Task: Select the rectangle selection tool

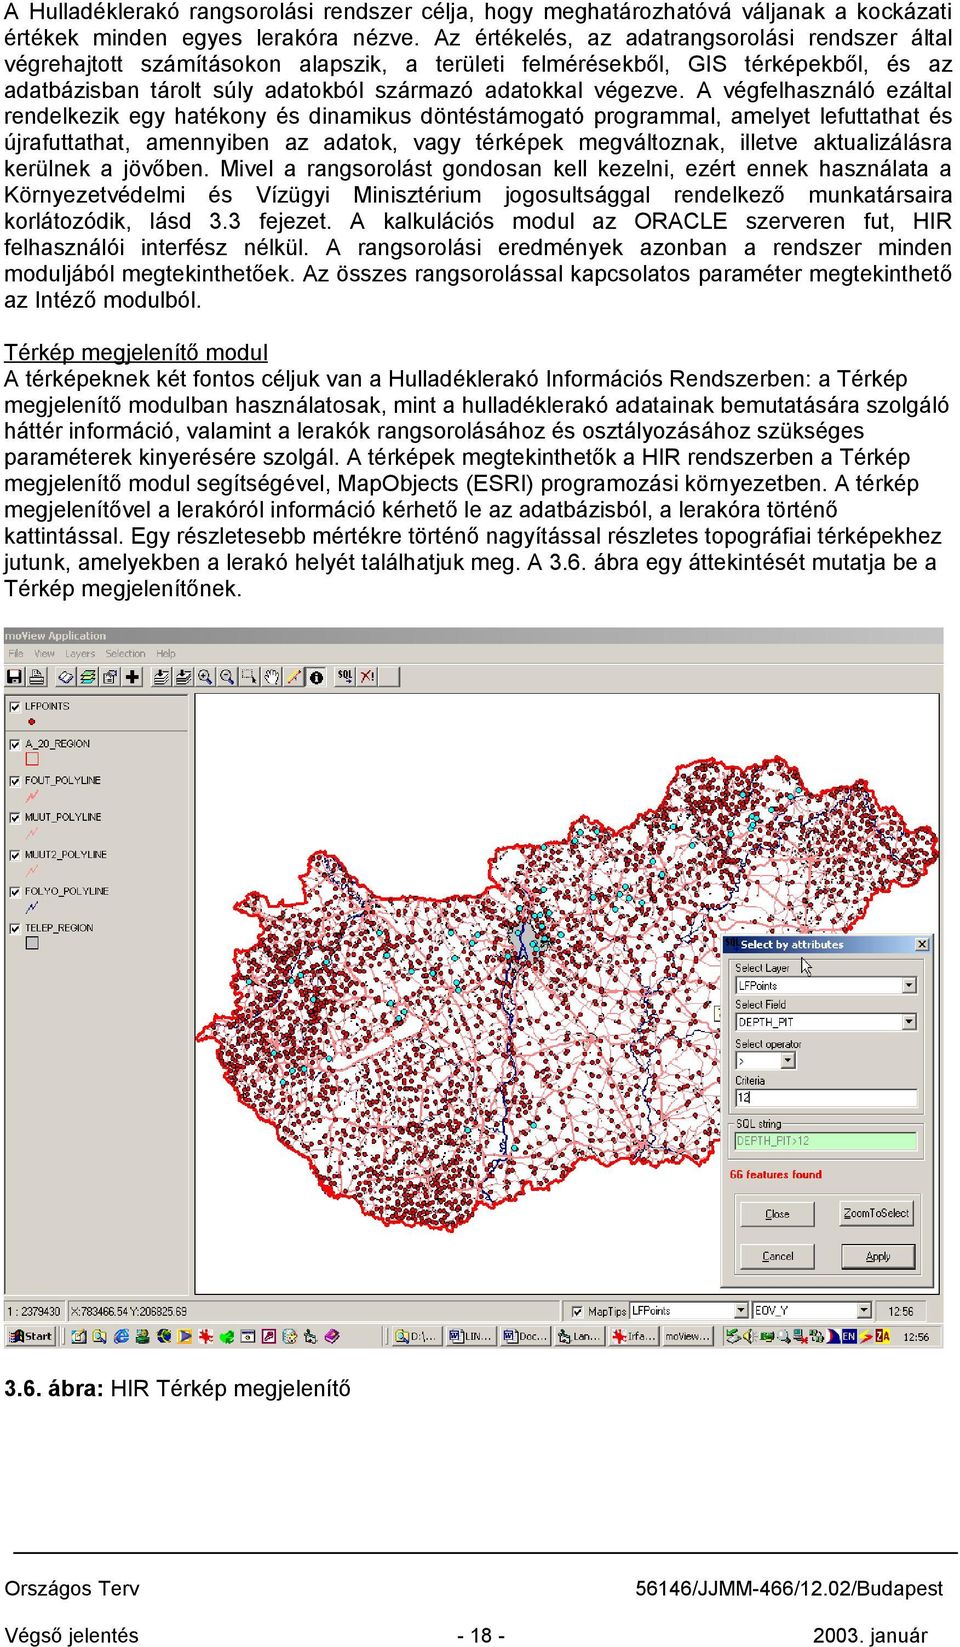Action: (x=249, y=677)
